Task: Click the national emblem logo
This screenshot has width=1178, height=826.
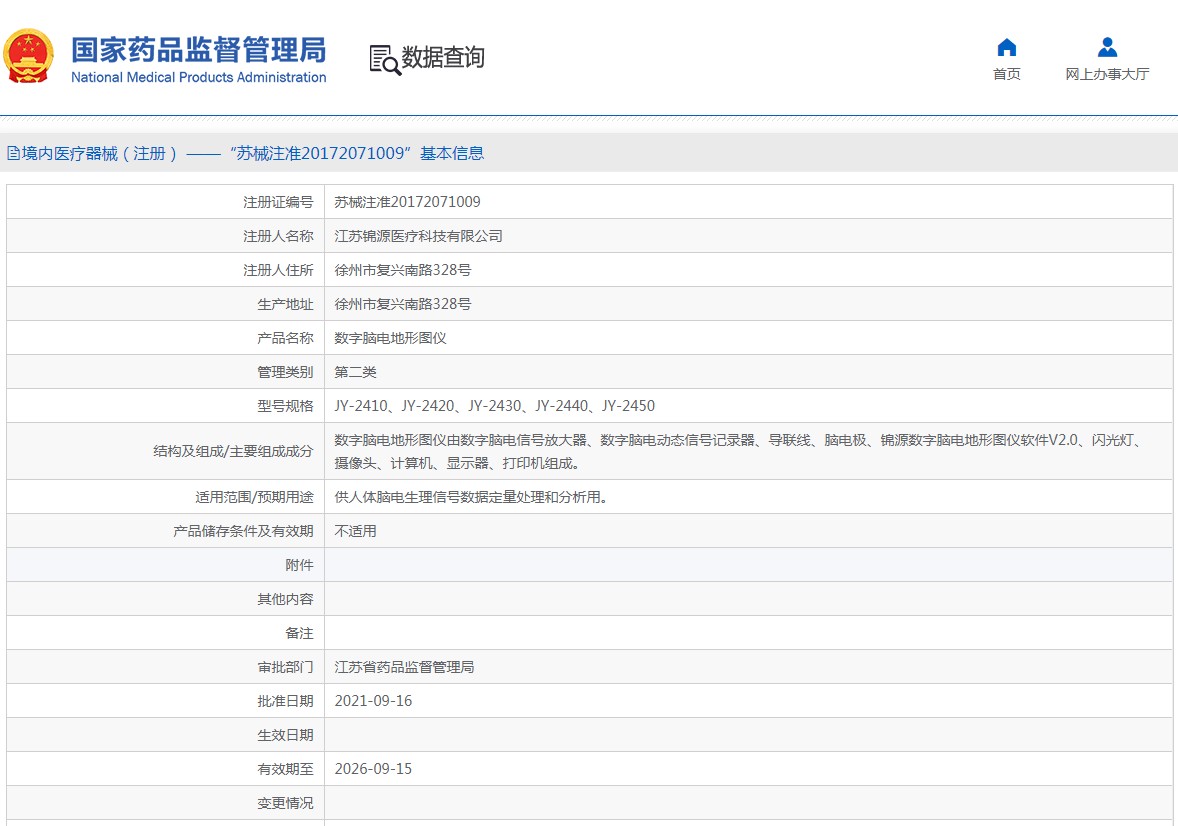Action: tap(29, 57)
